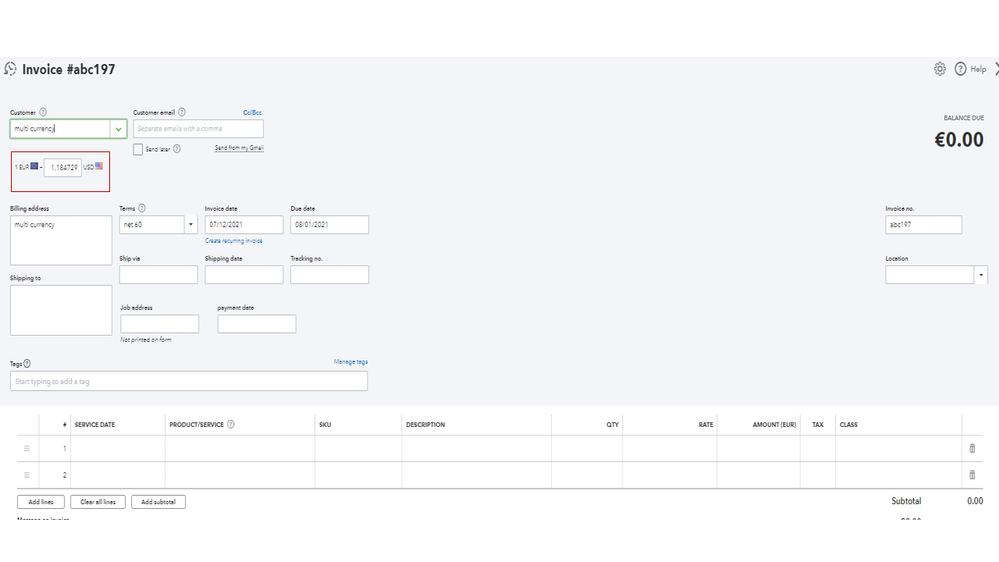Image resolution: width=999 pixels, height=562 pixels.
Task: Delete line 1 with trash icon
Action: (972, 449)
